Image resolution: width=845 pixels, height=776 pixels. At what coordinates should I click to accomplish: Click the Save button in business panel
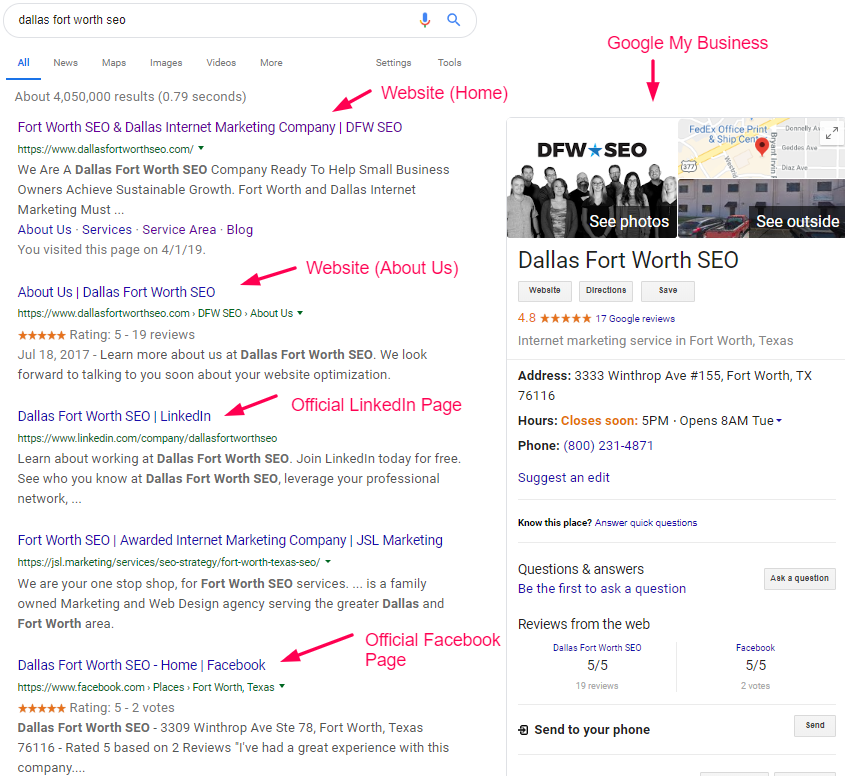point(668,291)
